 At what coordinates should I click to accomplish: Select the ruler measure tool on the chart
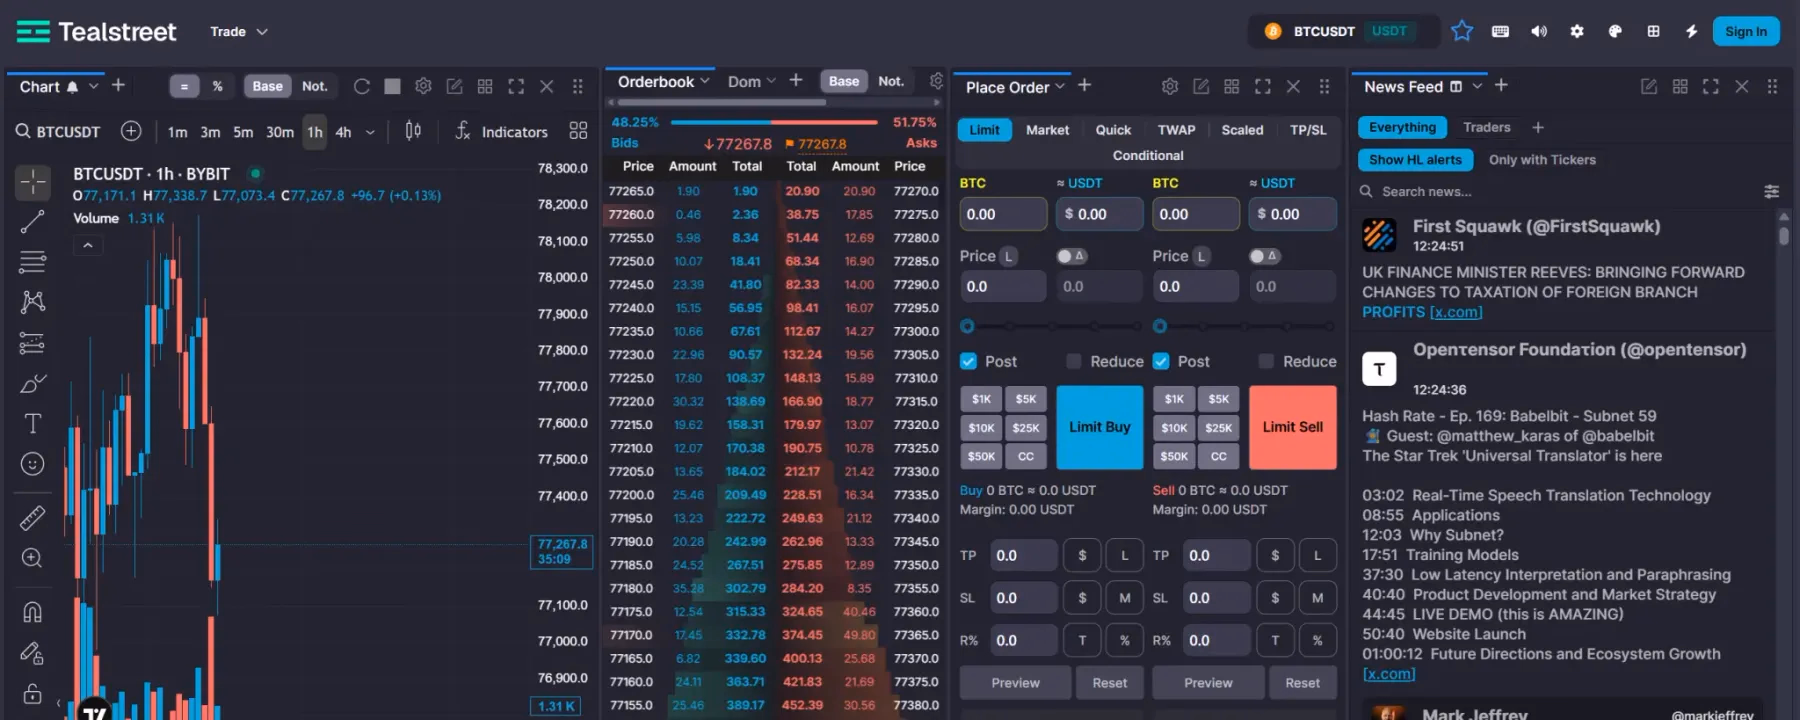[x=33, y=517]
